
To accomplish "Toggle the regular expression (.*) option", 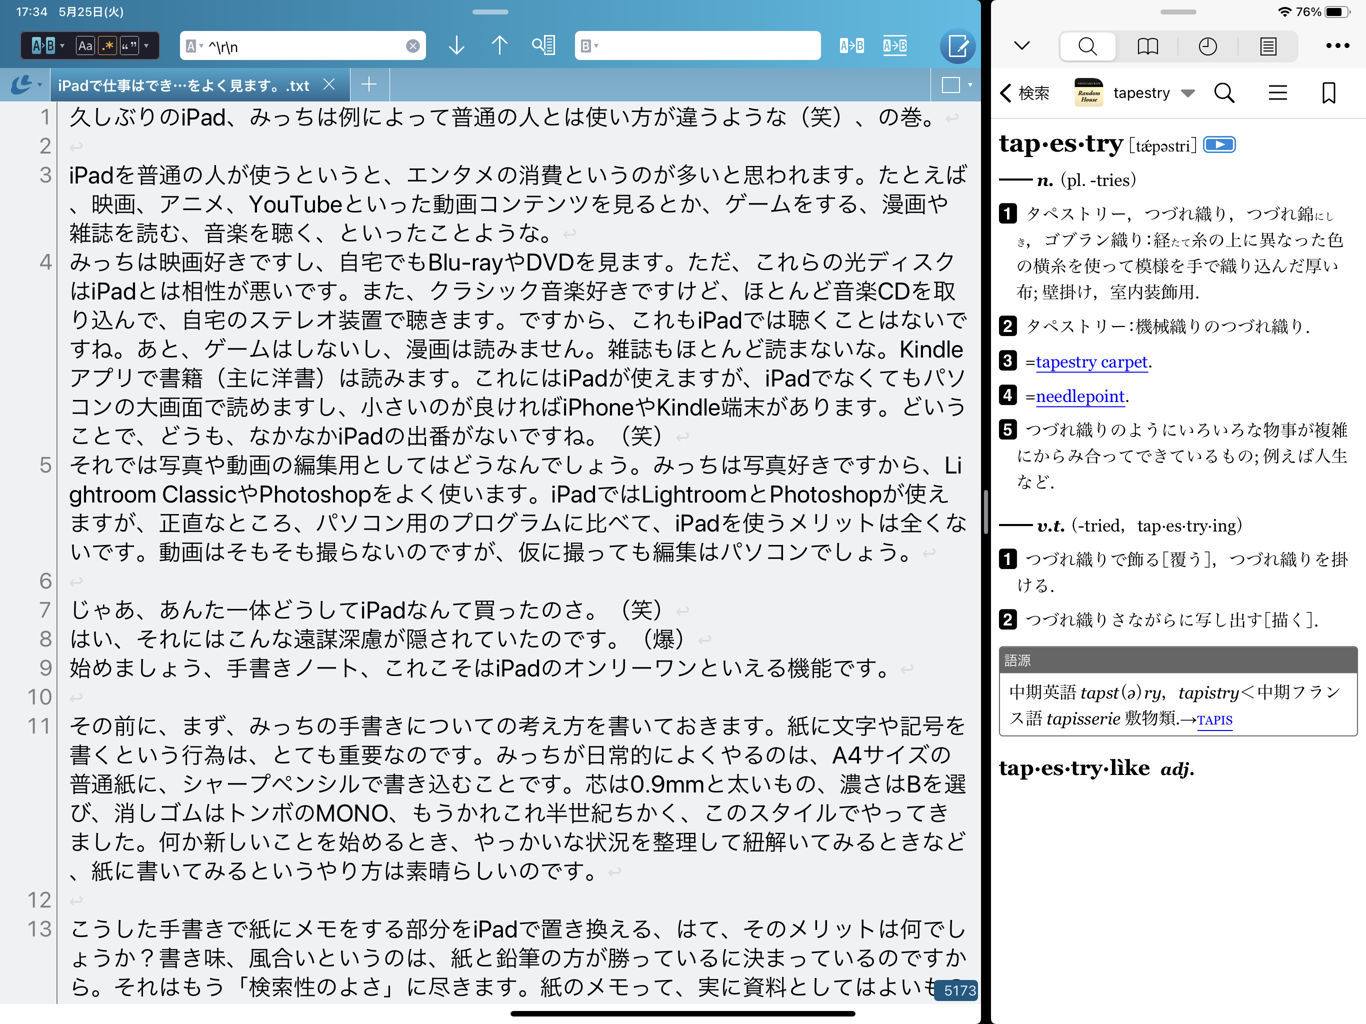I will pyautogui.click(x=107, y=46).
